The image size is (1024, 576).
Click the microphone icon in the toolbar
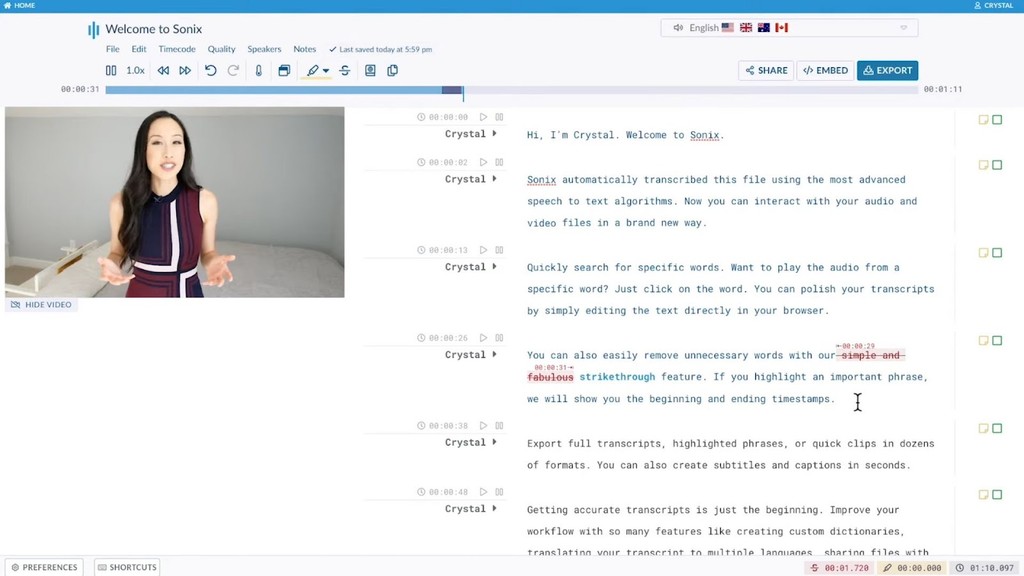(x=259, y=70)
